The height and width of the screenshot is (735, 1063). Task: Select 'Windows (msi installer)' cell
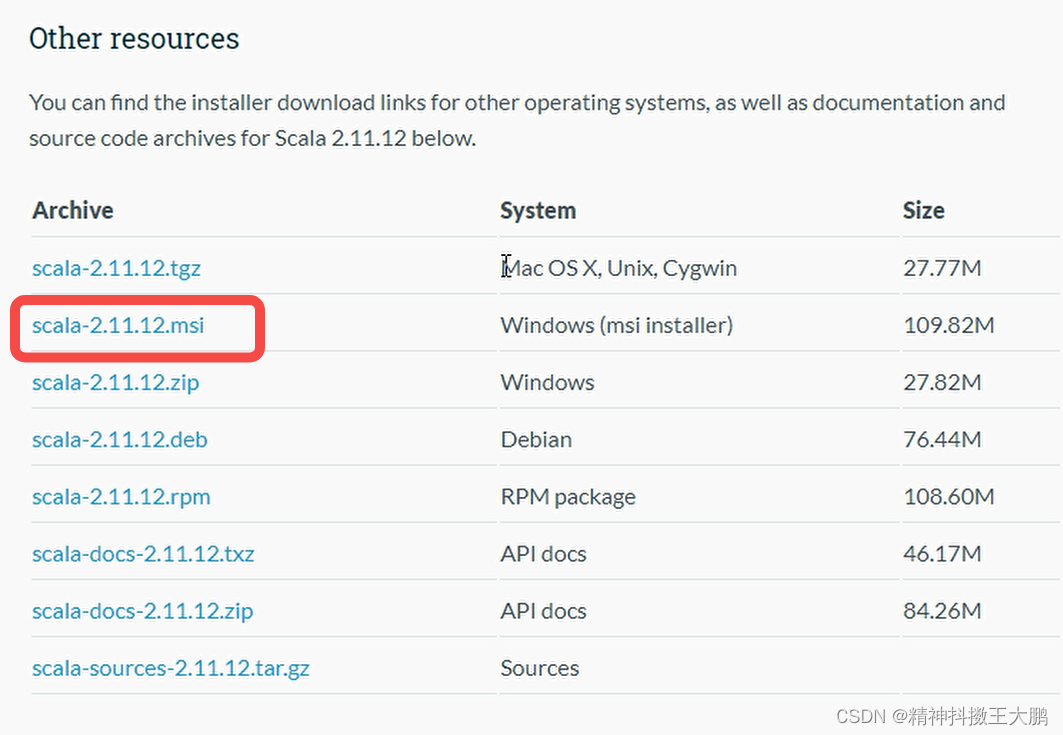pos(617,325)
